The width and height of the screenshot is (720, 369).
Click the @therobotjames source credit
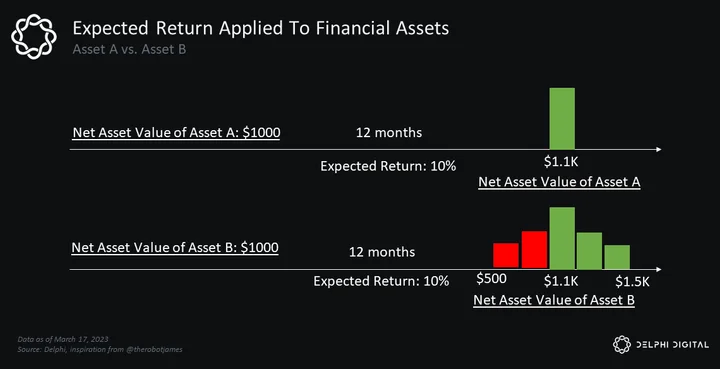158,350
